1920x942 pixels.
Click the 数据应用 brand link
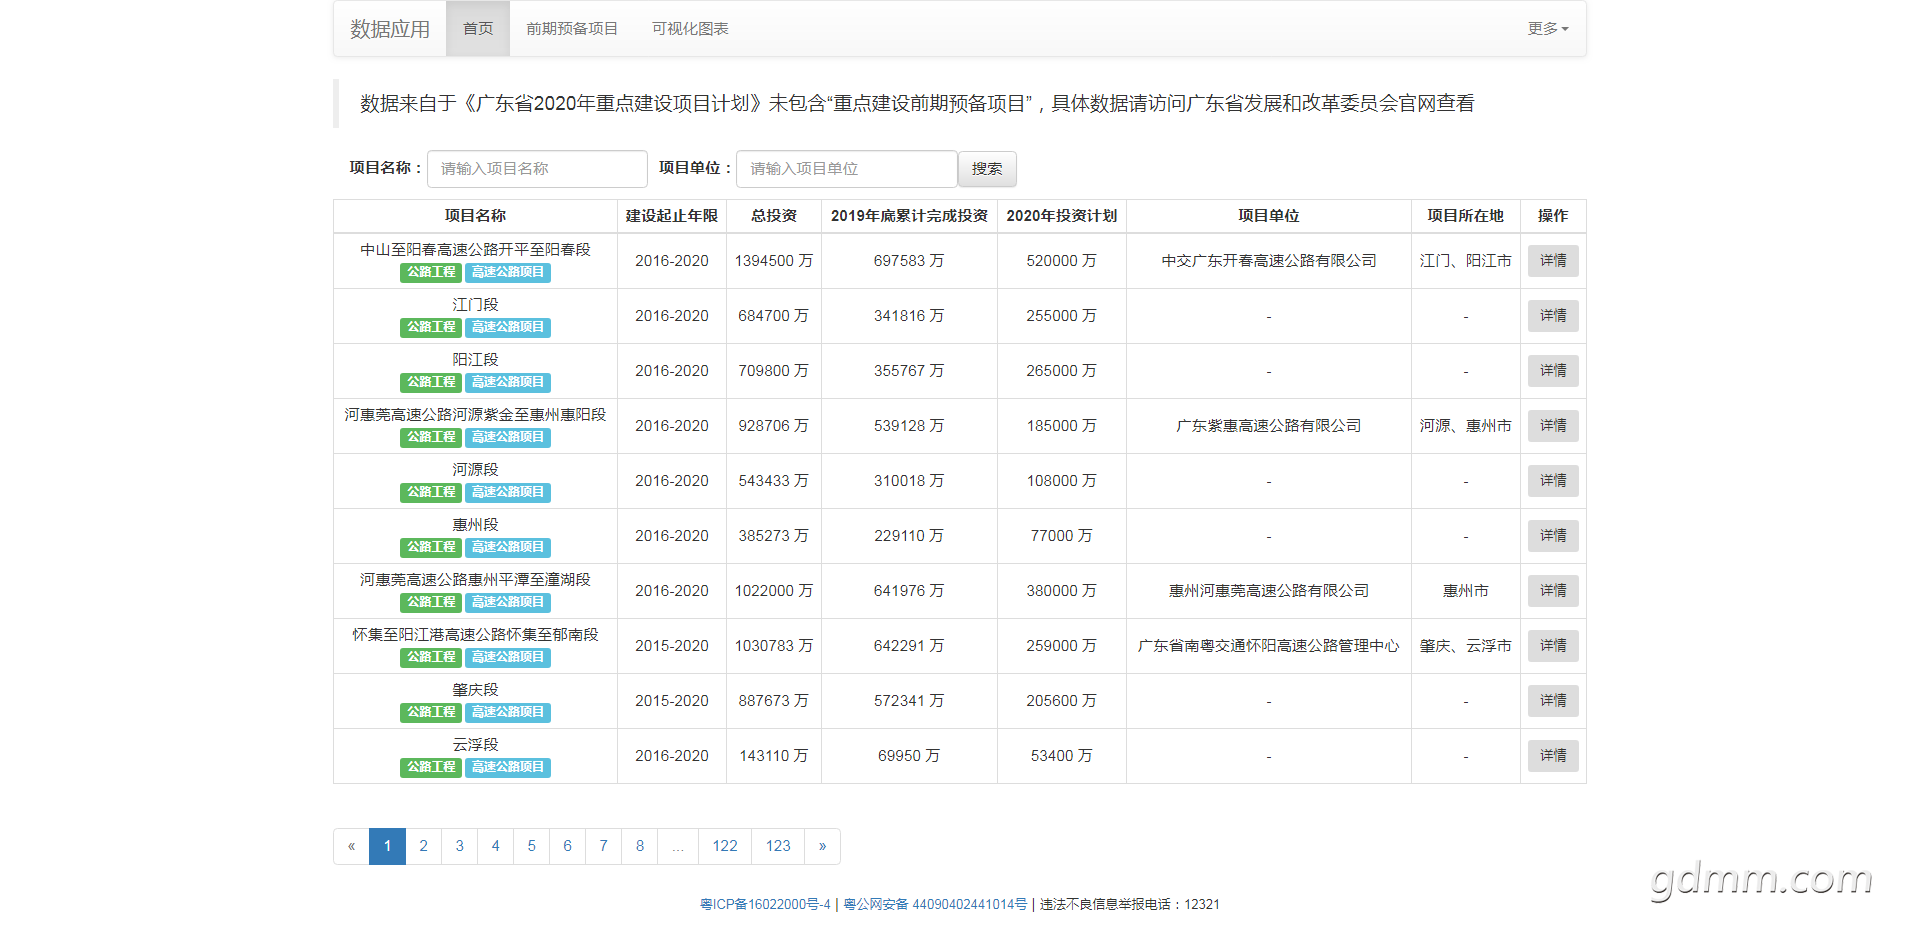point(390,29)
